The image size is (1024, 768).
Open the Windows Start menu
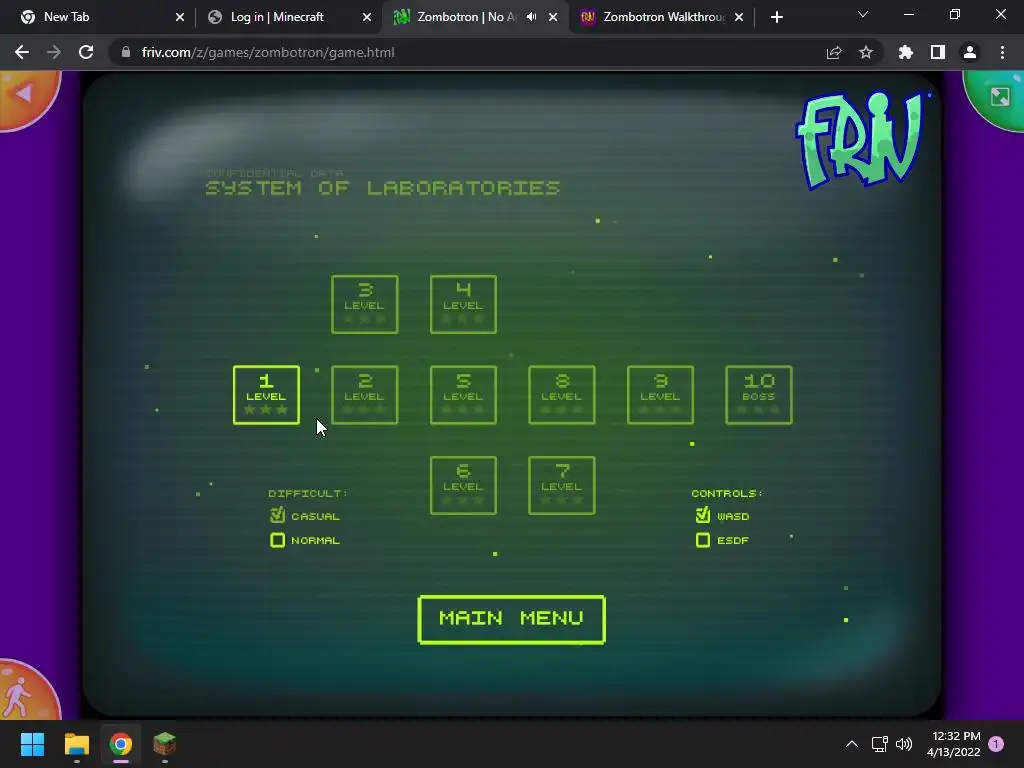coord(32,744)
